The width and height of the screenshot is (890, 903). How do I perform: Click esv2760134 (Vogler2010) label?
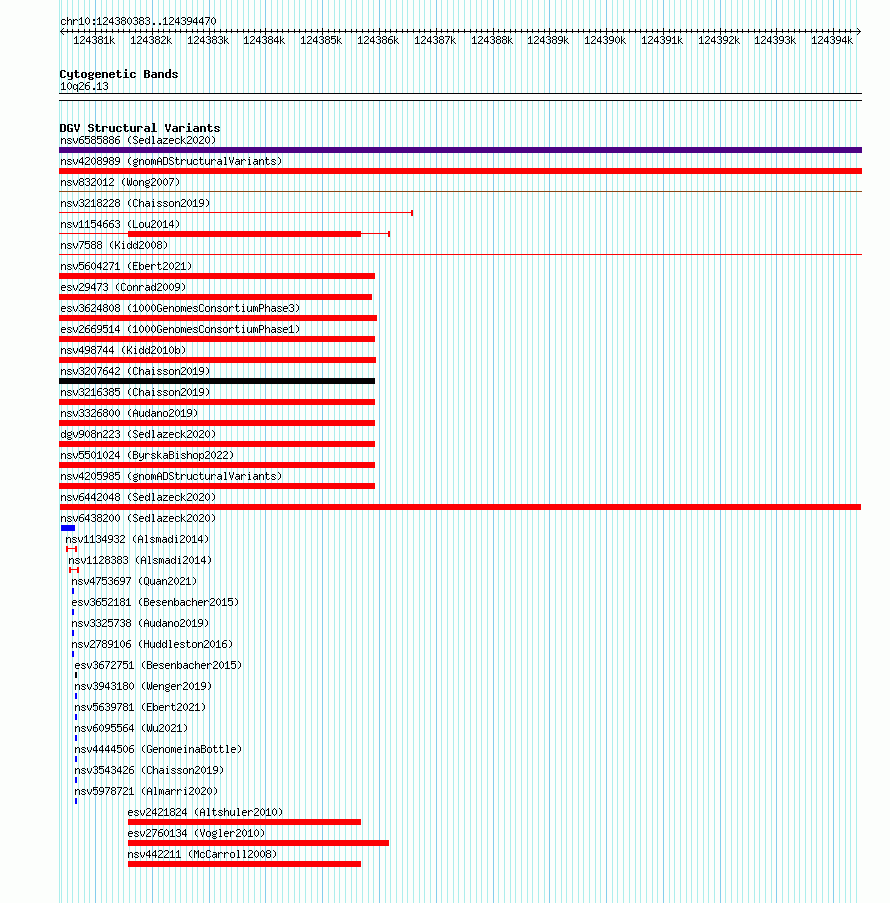coord(196,834)
